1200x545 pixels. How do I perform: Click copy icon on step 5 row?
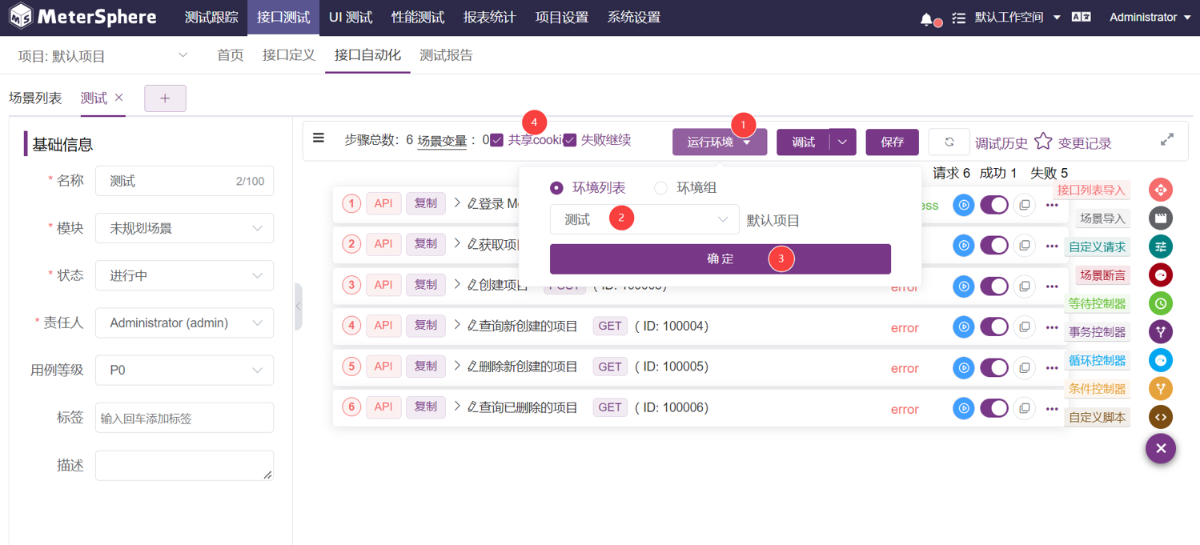(1024, 367)
